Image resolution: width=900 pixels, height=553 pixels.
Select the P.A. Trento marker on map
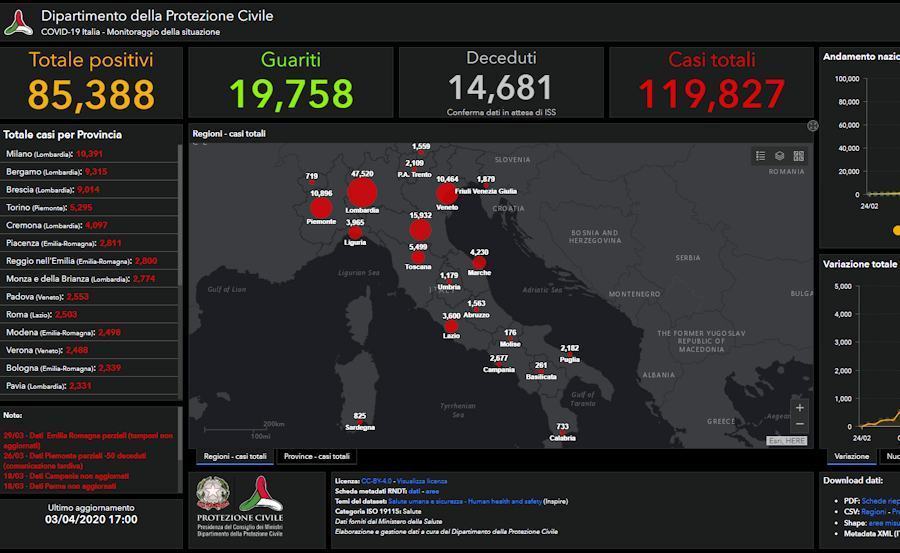point(414,169)
